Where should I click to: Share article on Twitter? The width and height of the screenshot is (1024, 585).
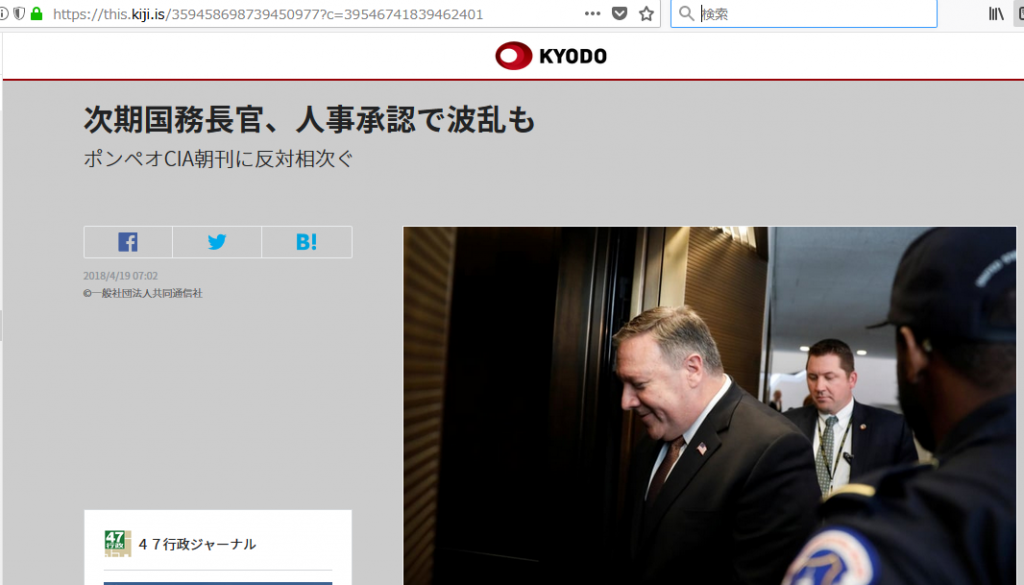[217, 242]
